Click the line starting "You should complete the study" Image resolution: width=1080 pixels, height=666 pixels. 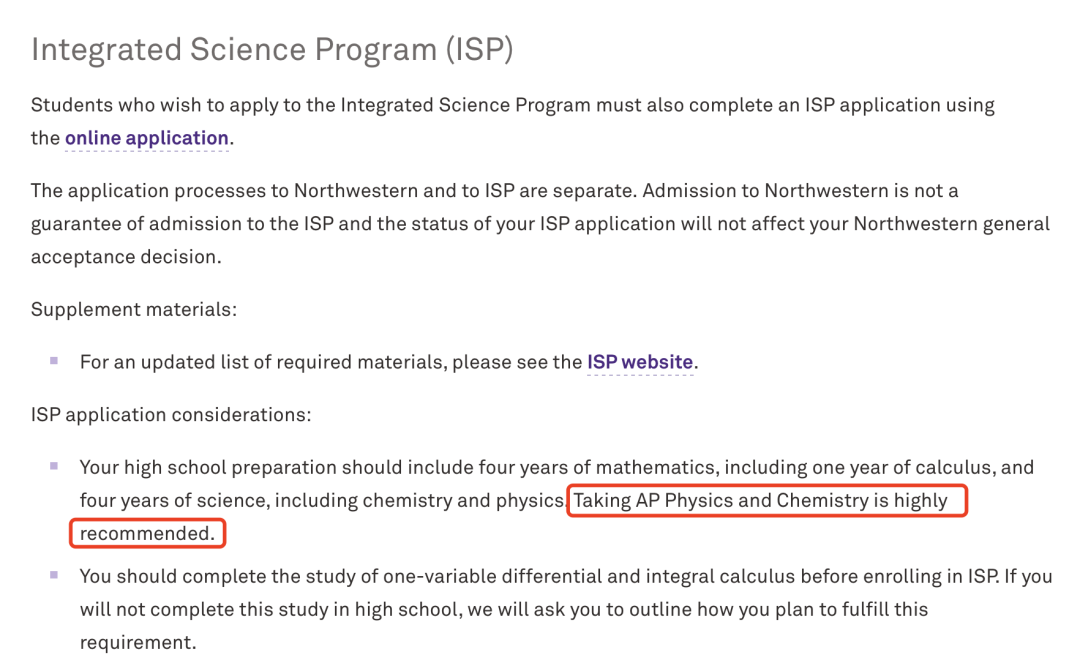click(565, 577)
